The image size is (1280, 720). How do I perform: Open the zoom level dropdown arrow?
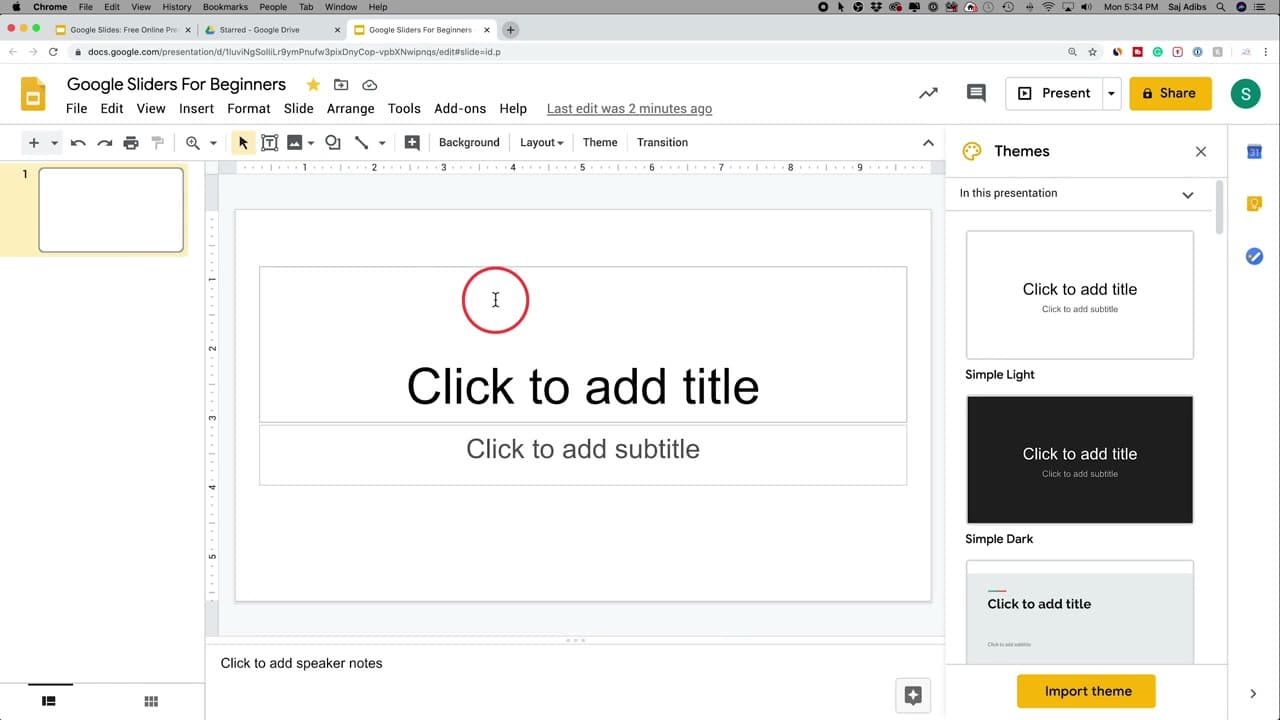[213, 143]
